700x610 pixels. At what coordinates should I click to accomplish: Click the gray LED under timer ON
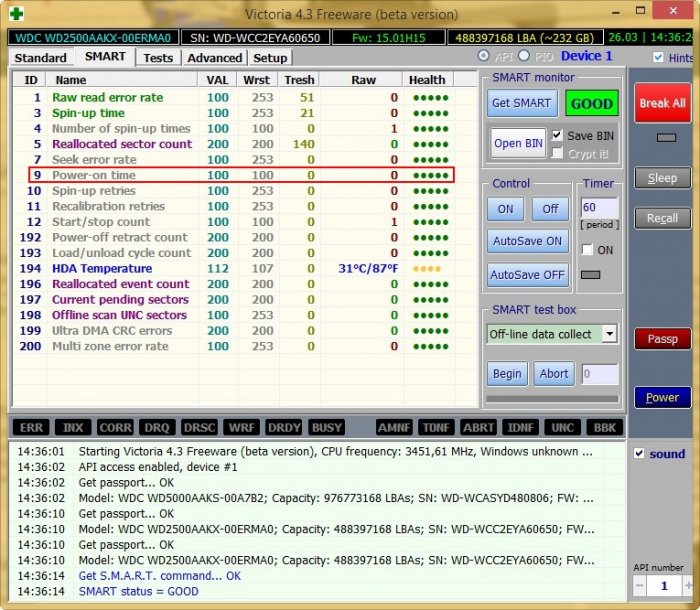tap(590, 275)
